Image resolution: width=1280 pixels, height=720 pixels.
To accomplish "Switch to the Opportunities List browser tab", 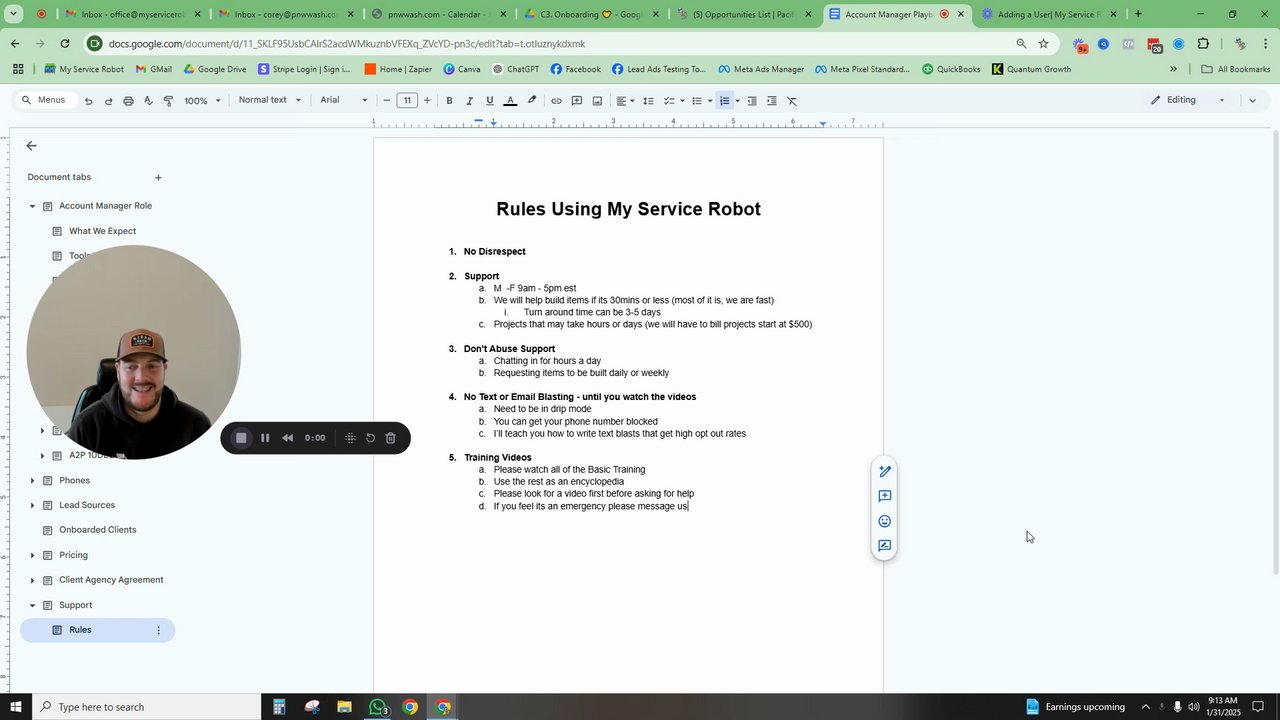I will (745, 14).
